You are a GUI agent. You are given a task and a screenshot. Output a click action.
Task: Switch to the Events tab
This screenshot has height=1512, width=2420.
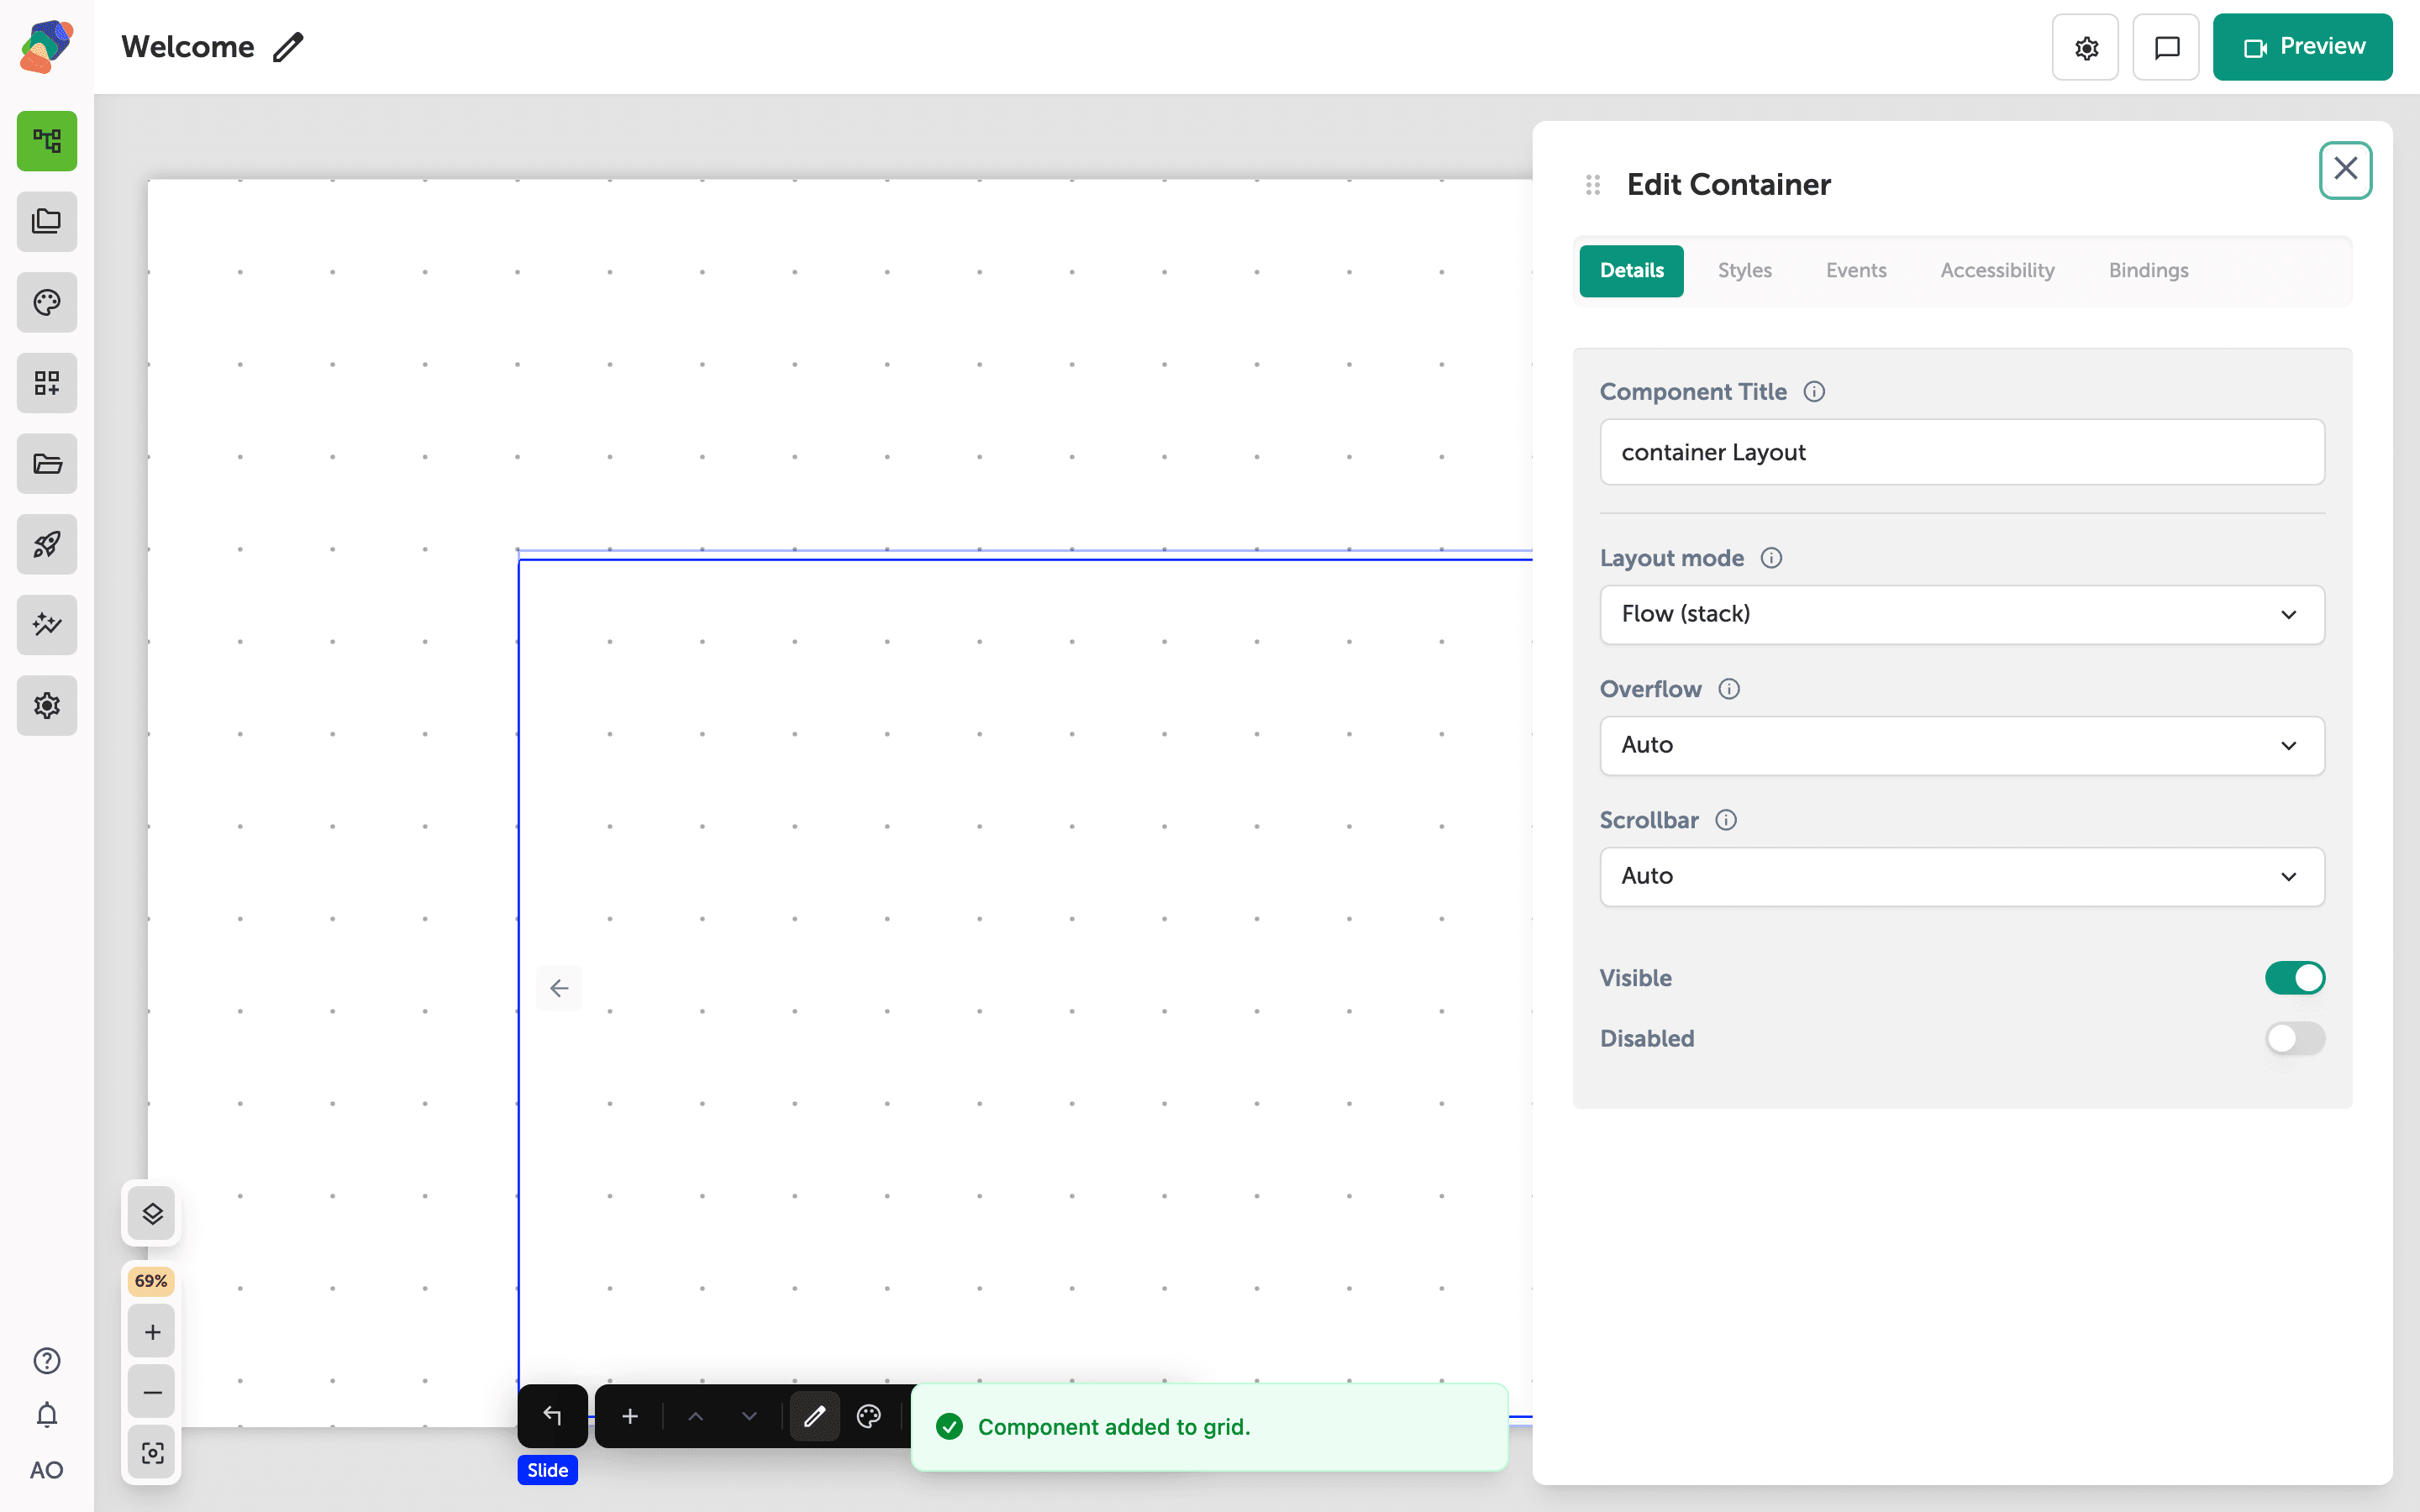[1856, 270]
